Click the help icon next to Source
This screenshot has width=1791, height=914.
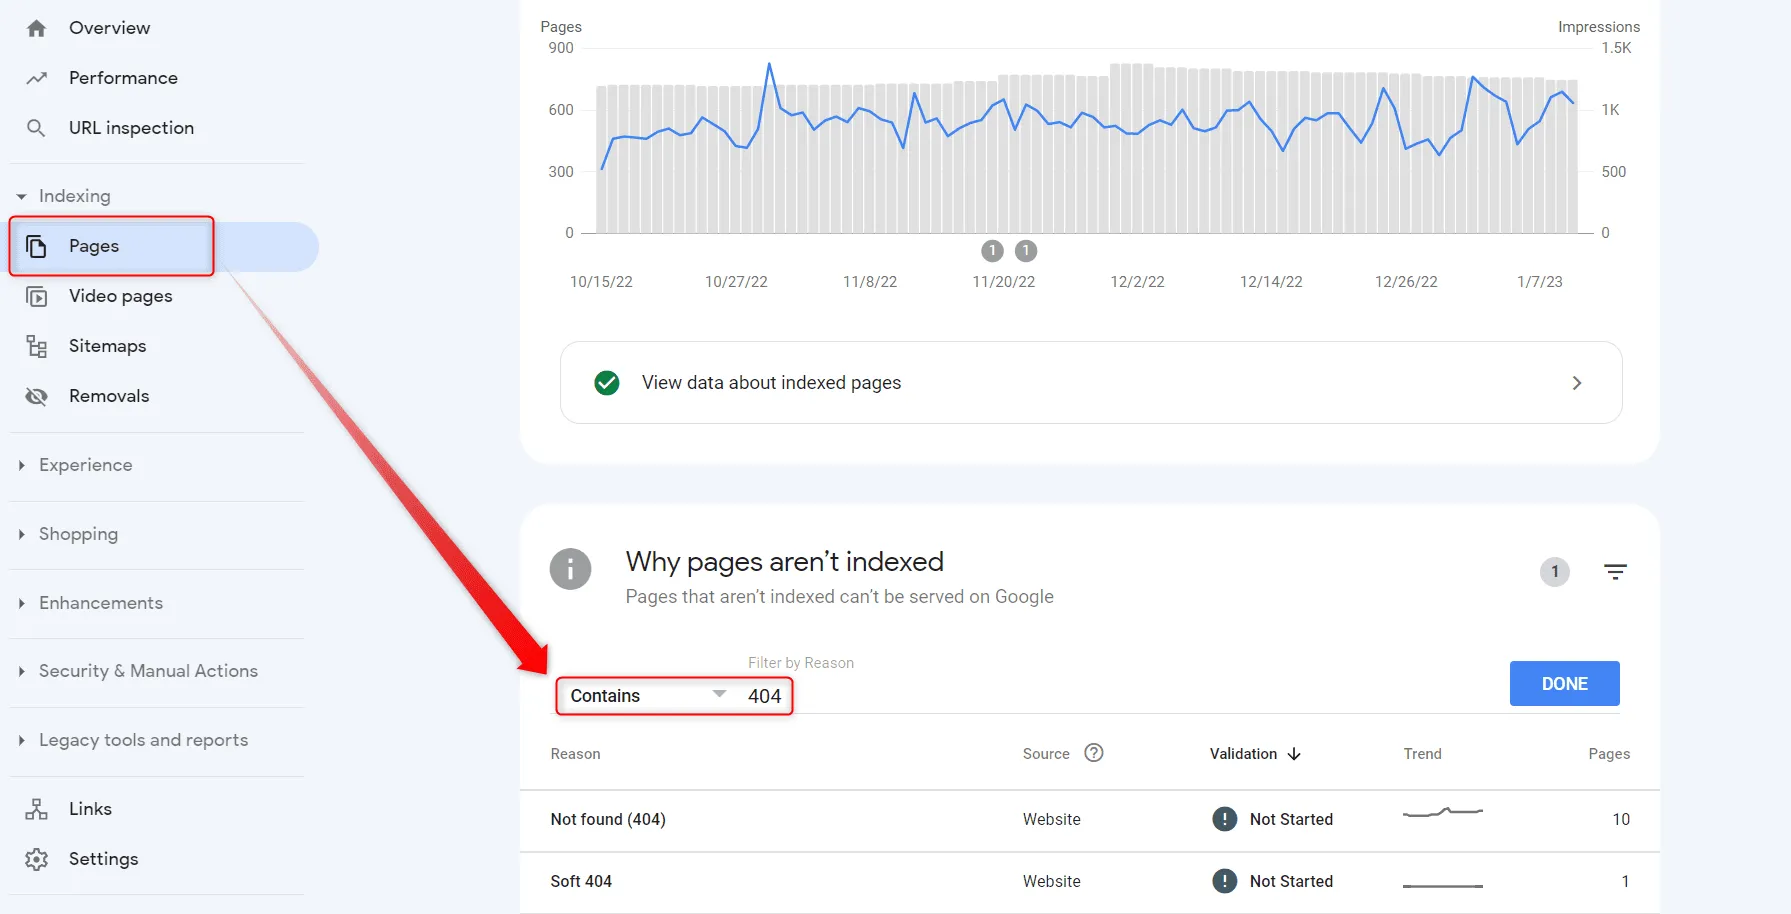[1094, 753]
